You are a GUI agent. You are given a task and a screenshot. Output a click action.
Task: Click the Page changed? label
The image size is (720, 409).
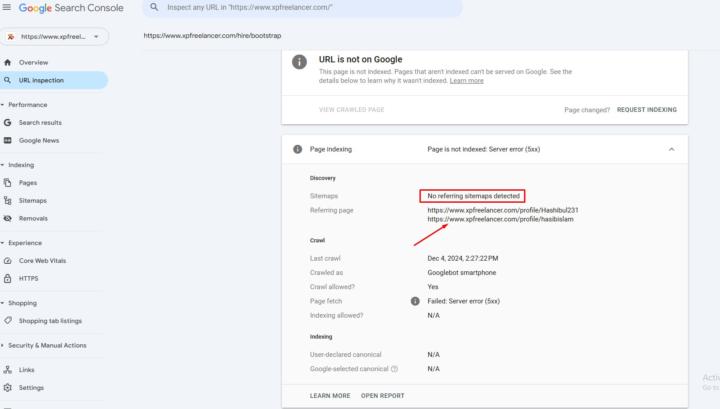click(587, 110)
